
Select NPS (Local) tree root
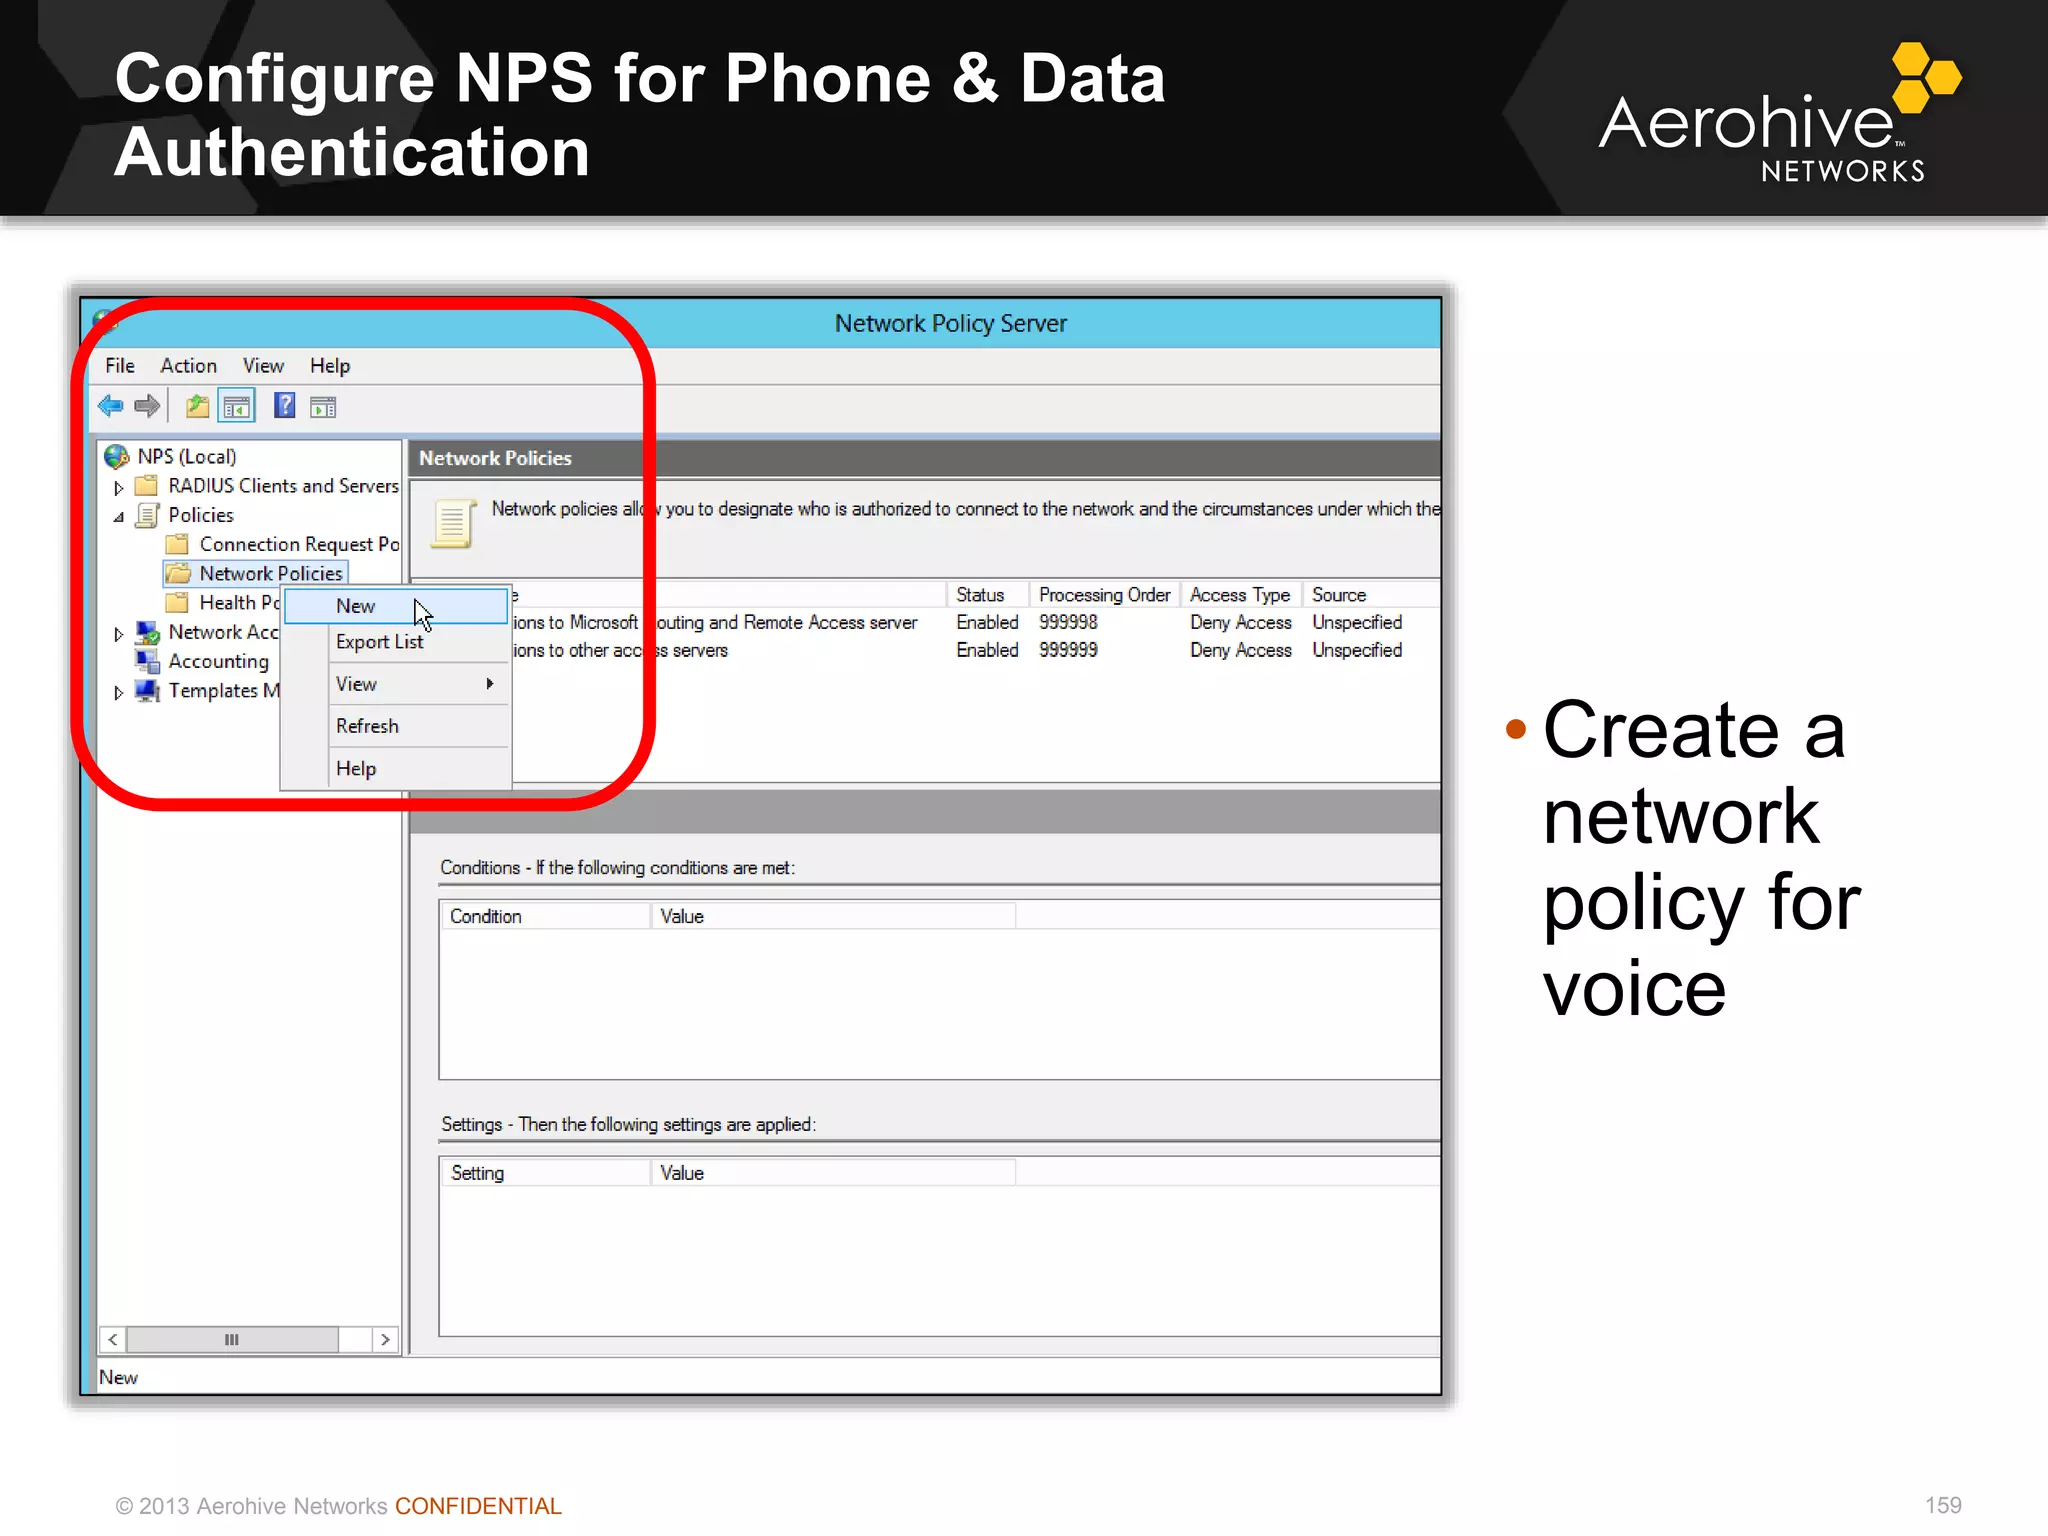187,456
